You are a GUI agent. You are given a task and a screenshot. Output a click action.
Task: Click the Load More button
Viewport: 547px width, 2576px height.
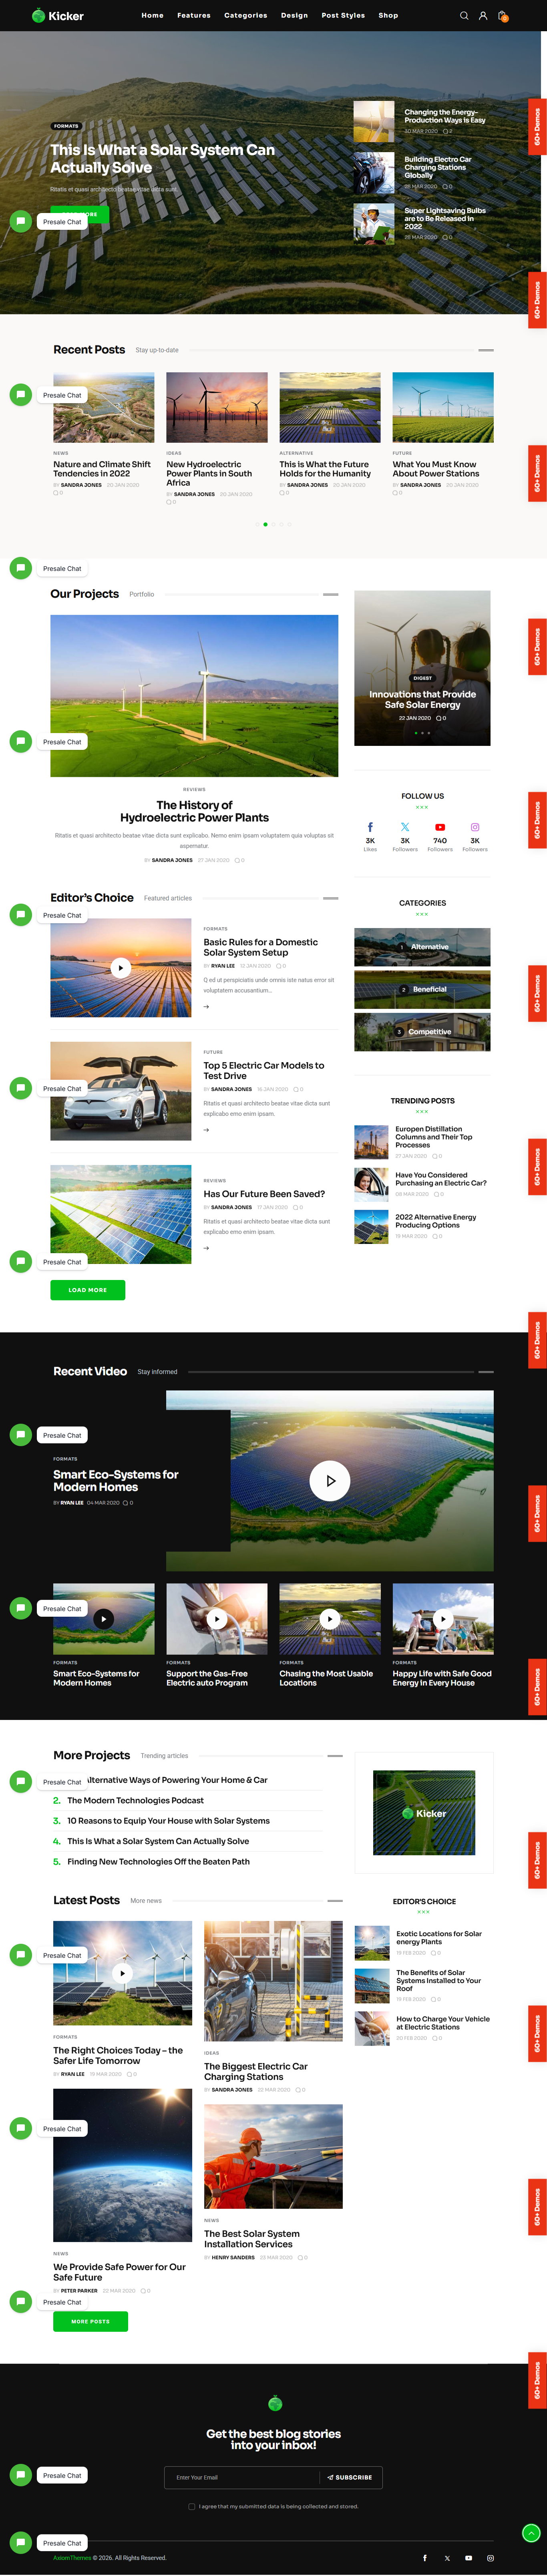pyautogui.click(x=88, y=1290)
